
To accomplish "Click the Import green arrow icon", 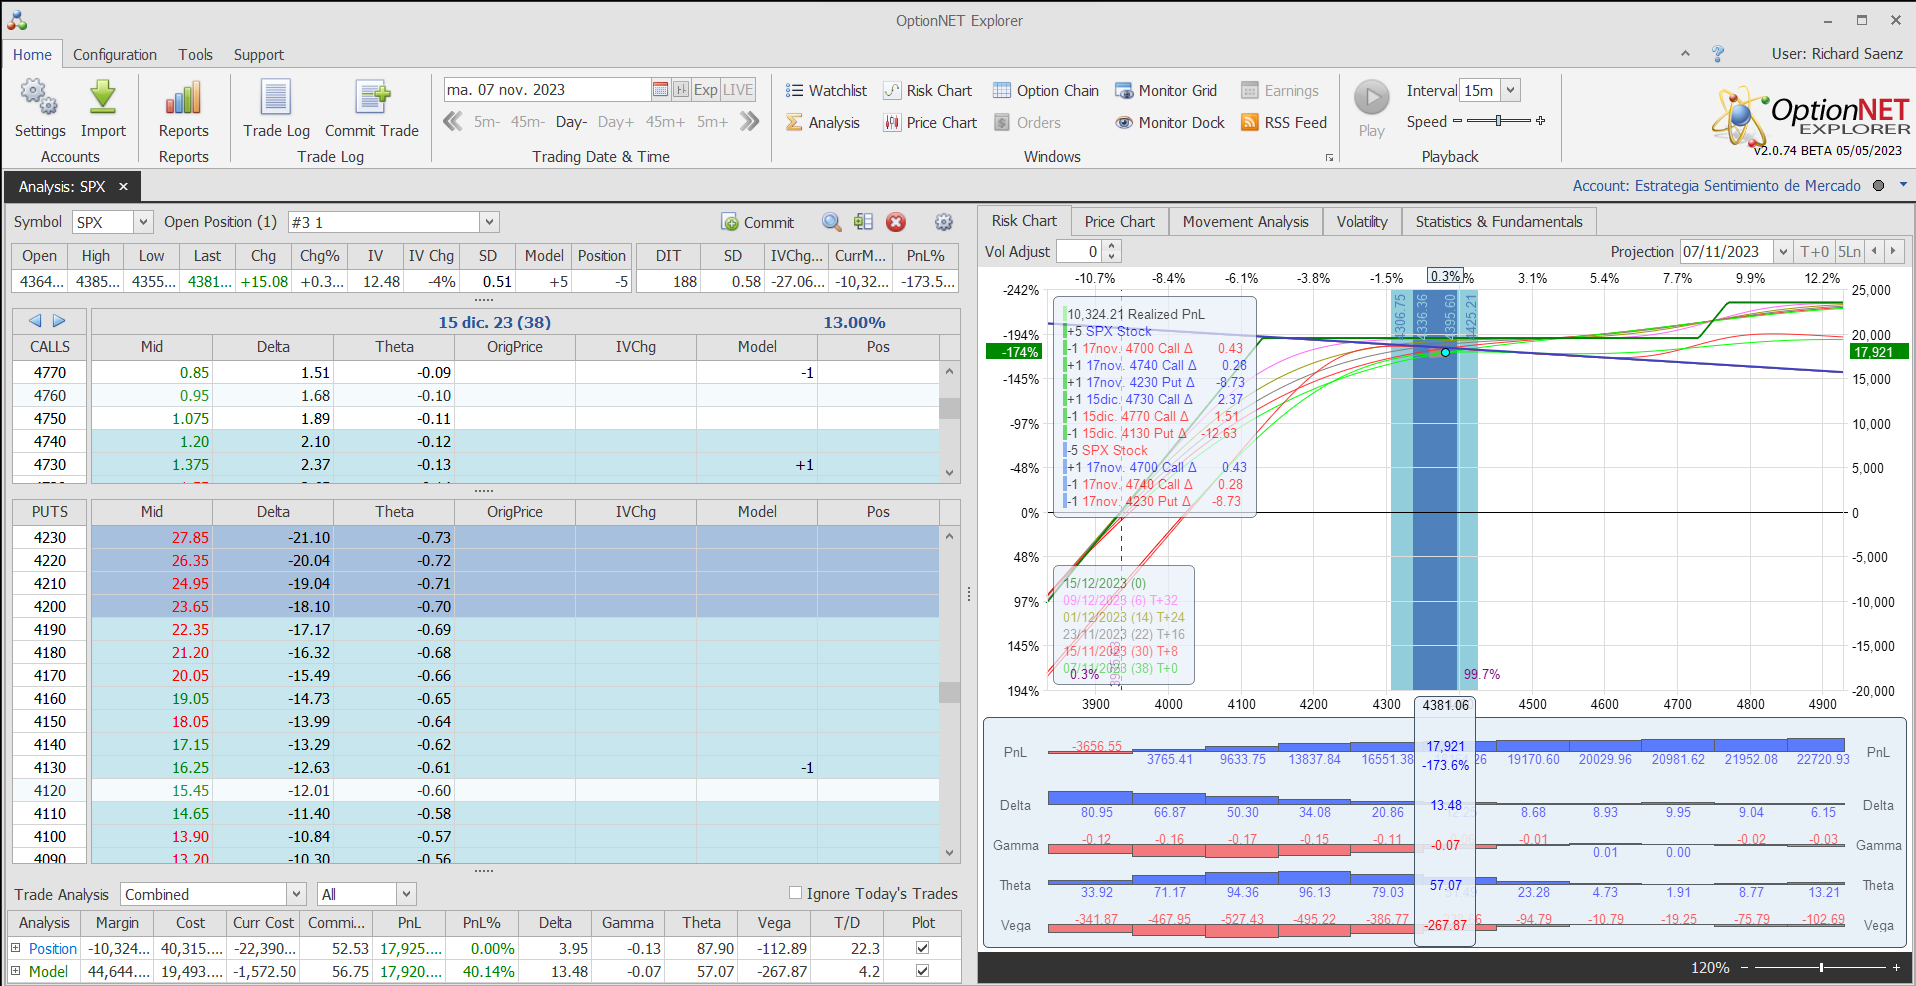I will click(103, 98).
